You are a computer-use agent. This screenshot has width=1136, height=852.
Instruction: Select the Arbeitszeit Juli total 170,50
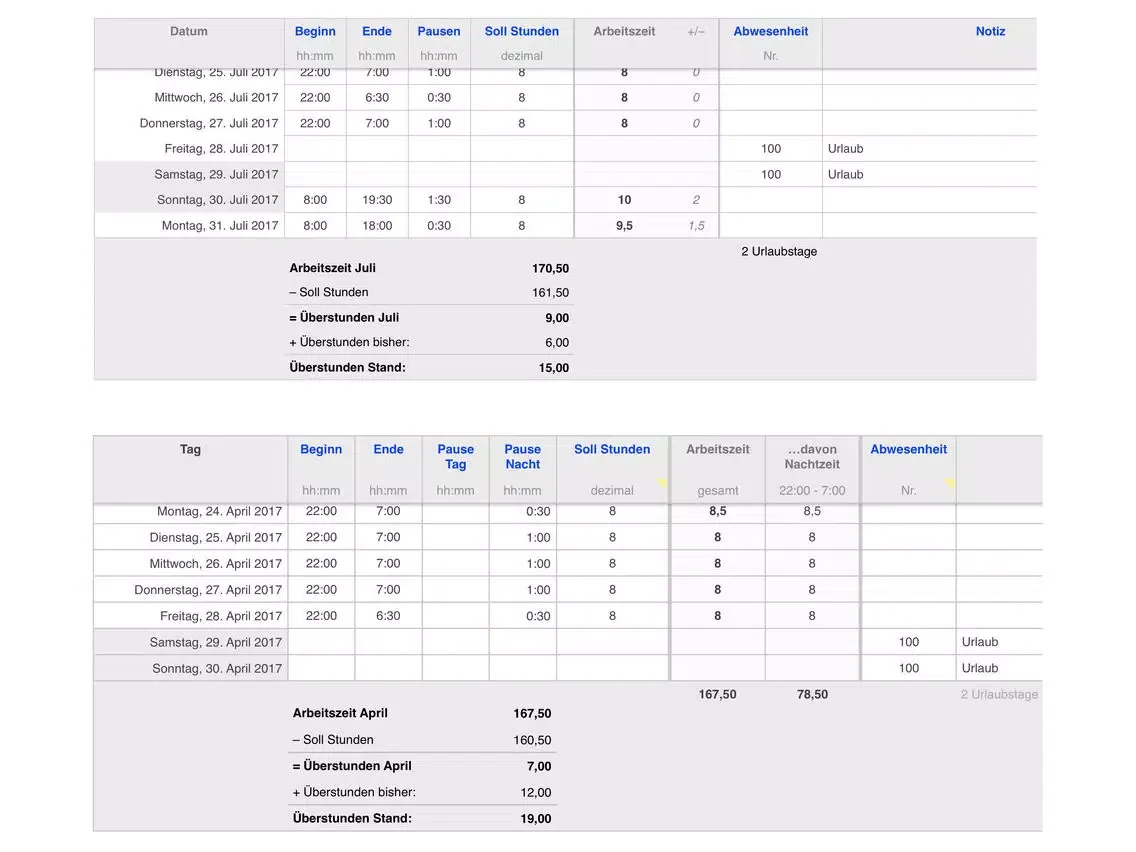pyautogui.click(x=551, y=268)
